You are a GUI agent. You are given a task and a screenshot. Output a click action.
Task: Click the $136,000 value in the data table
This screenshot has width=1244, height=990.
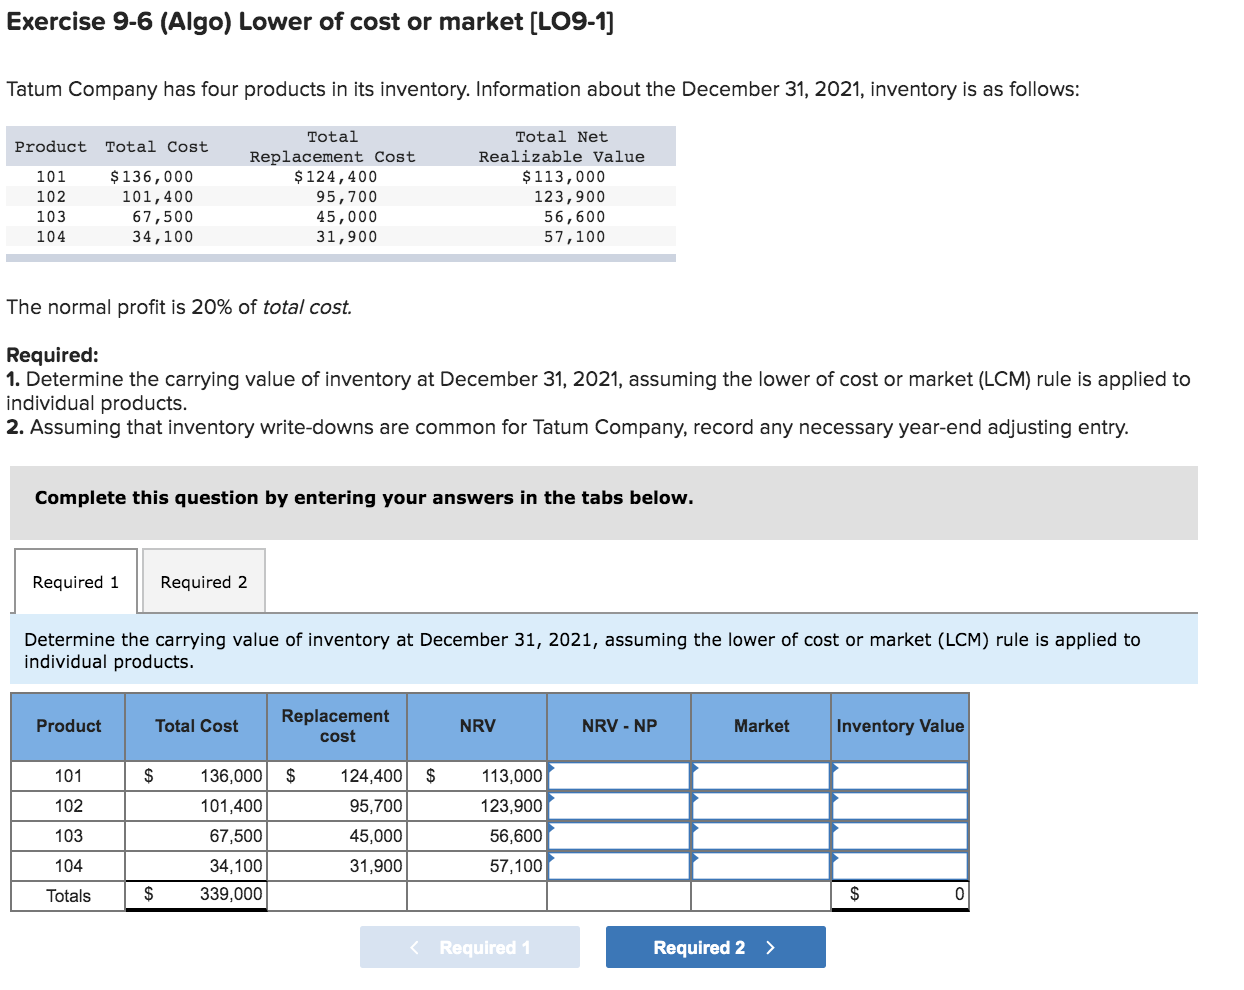tap(152, 177)
